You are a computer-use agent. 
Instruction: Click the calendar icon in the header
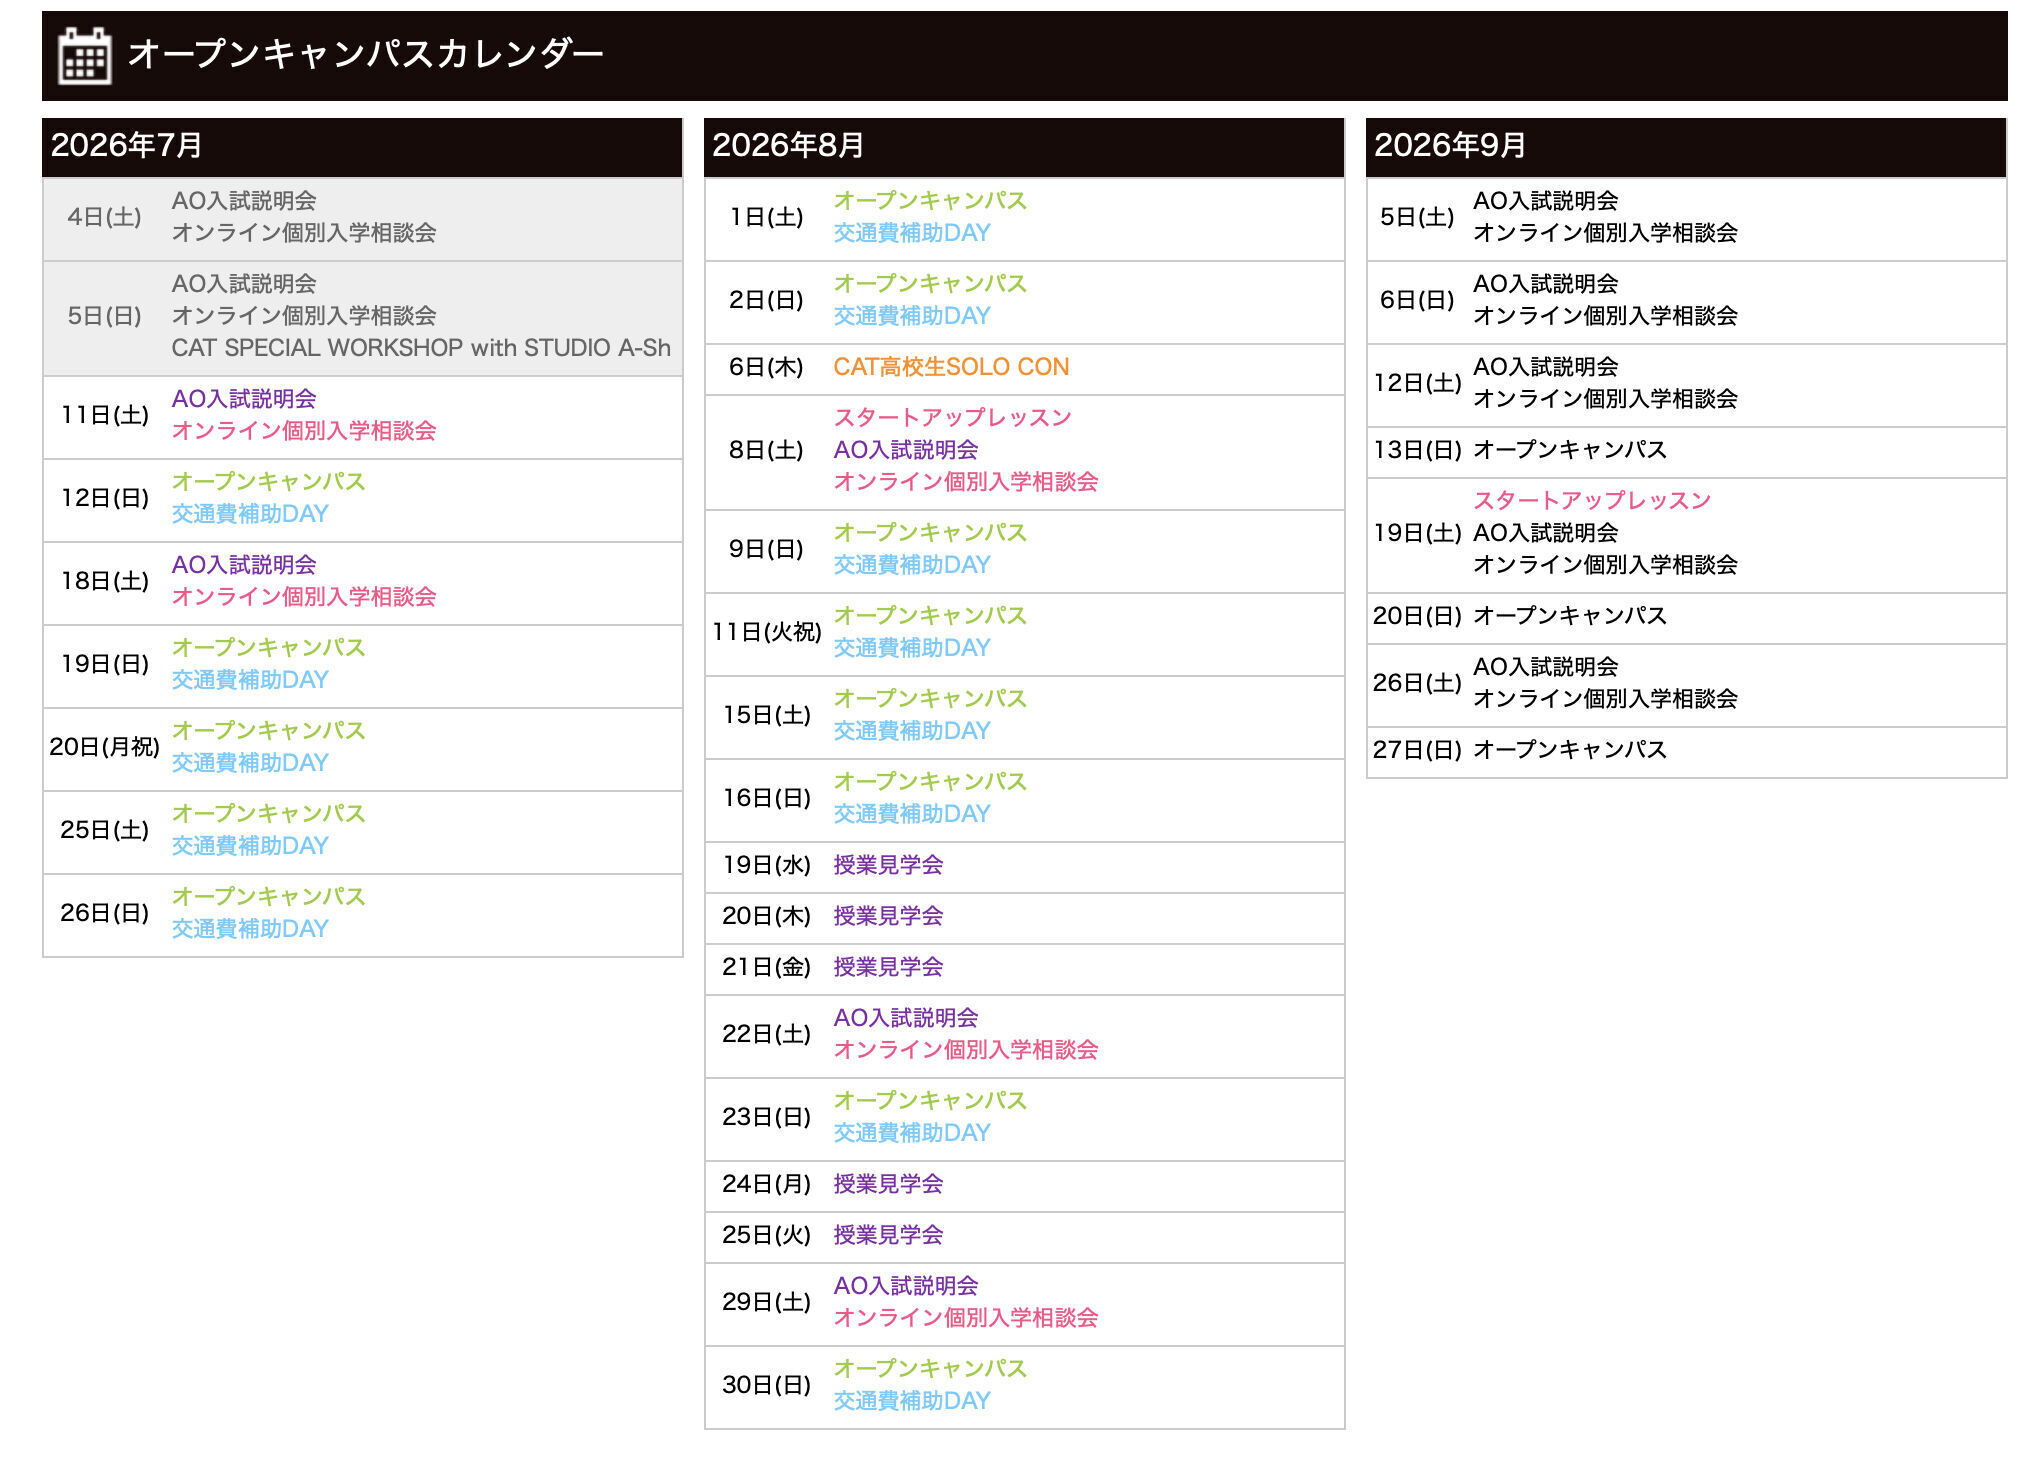[x=84, y=55]
